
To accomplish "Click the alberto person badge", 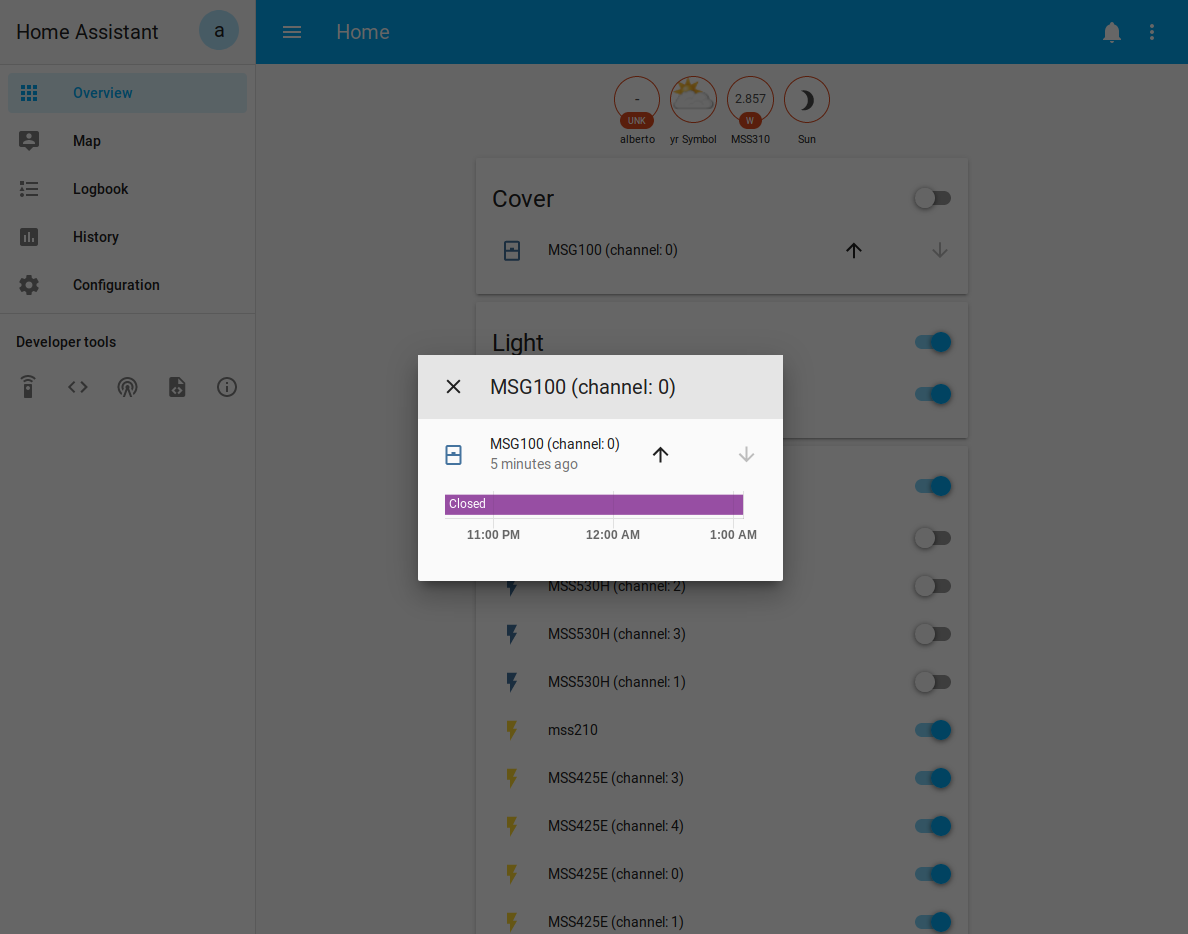I will tap(637, 110).
